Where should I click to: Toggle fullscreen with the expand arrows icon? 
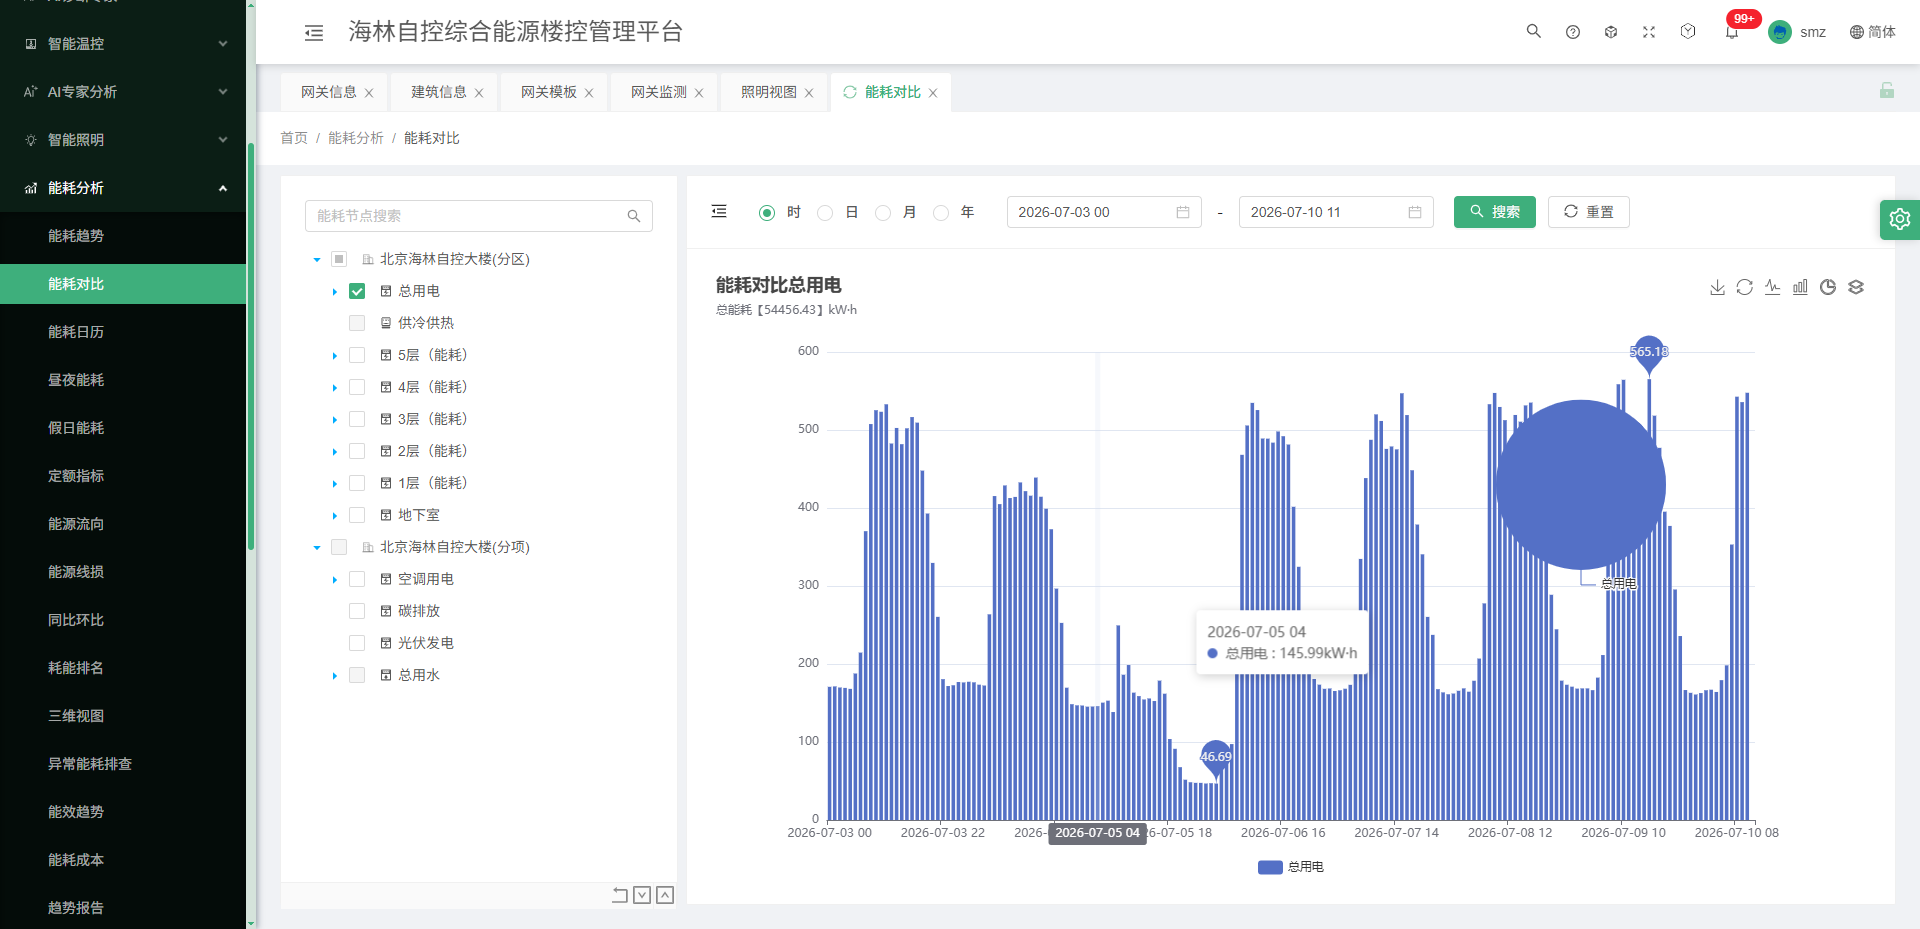pos(1649,32)
